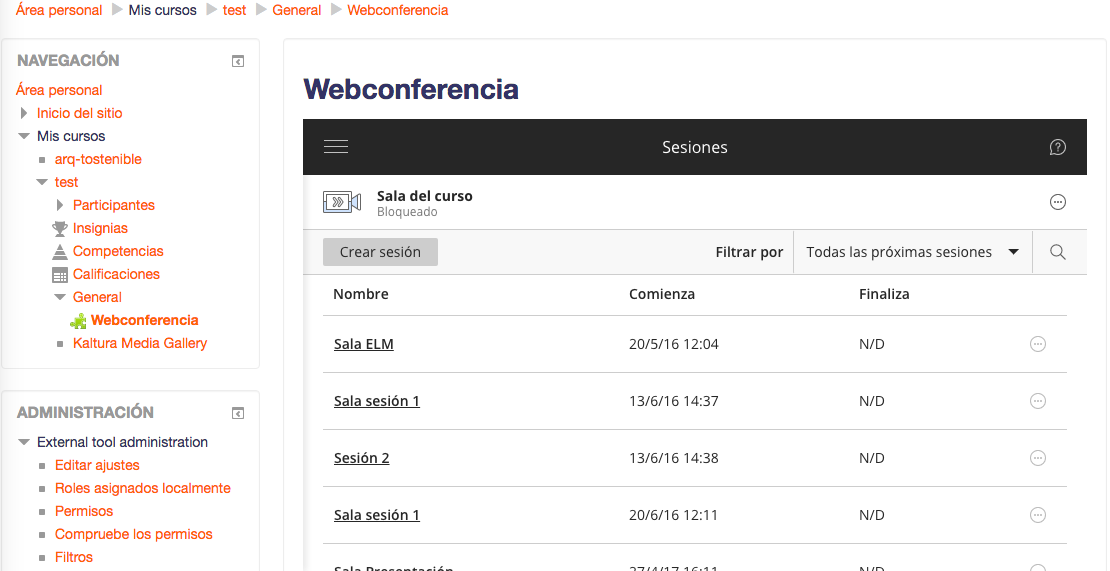Image resolution: width=1110 pixels, height=571 pixels.
Task: Open the Sesiones hamburger menu
Action: pyautogui.click(x=336, y=147)
